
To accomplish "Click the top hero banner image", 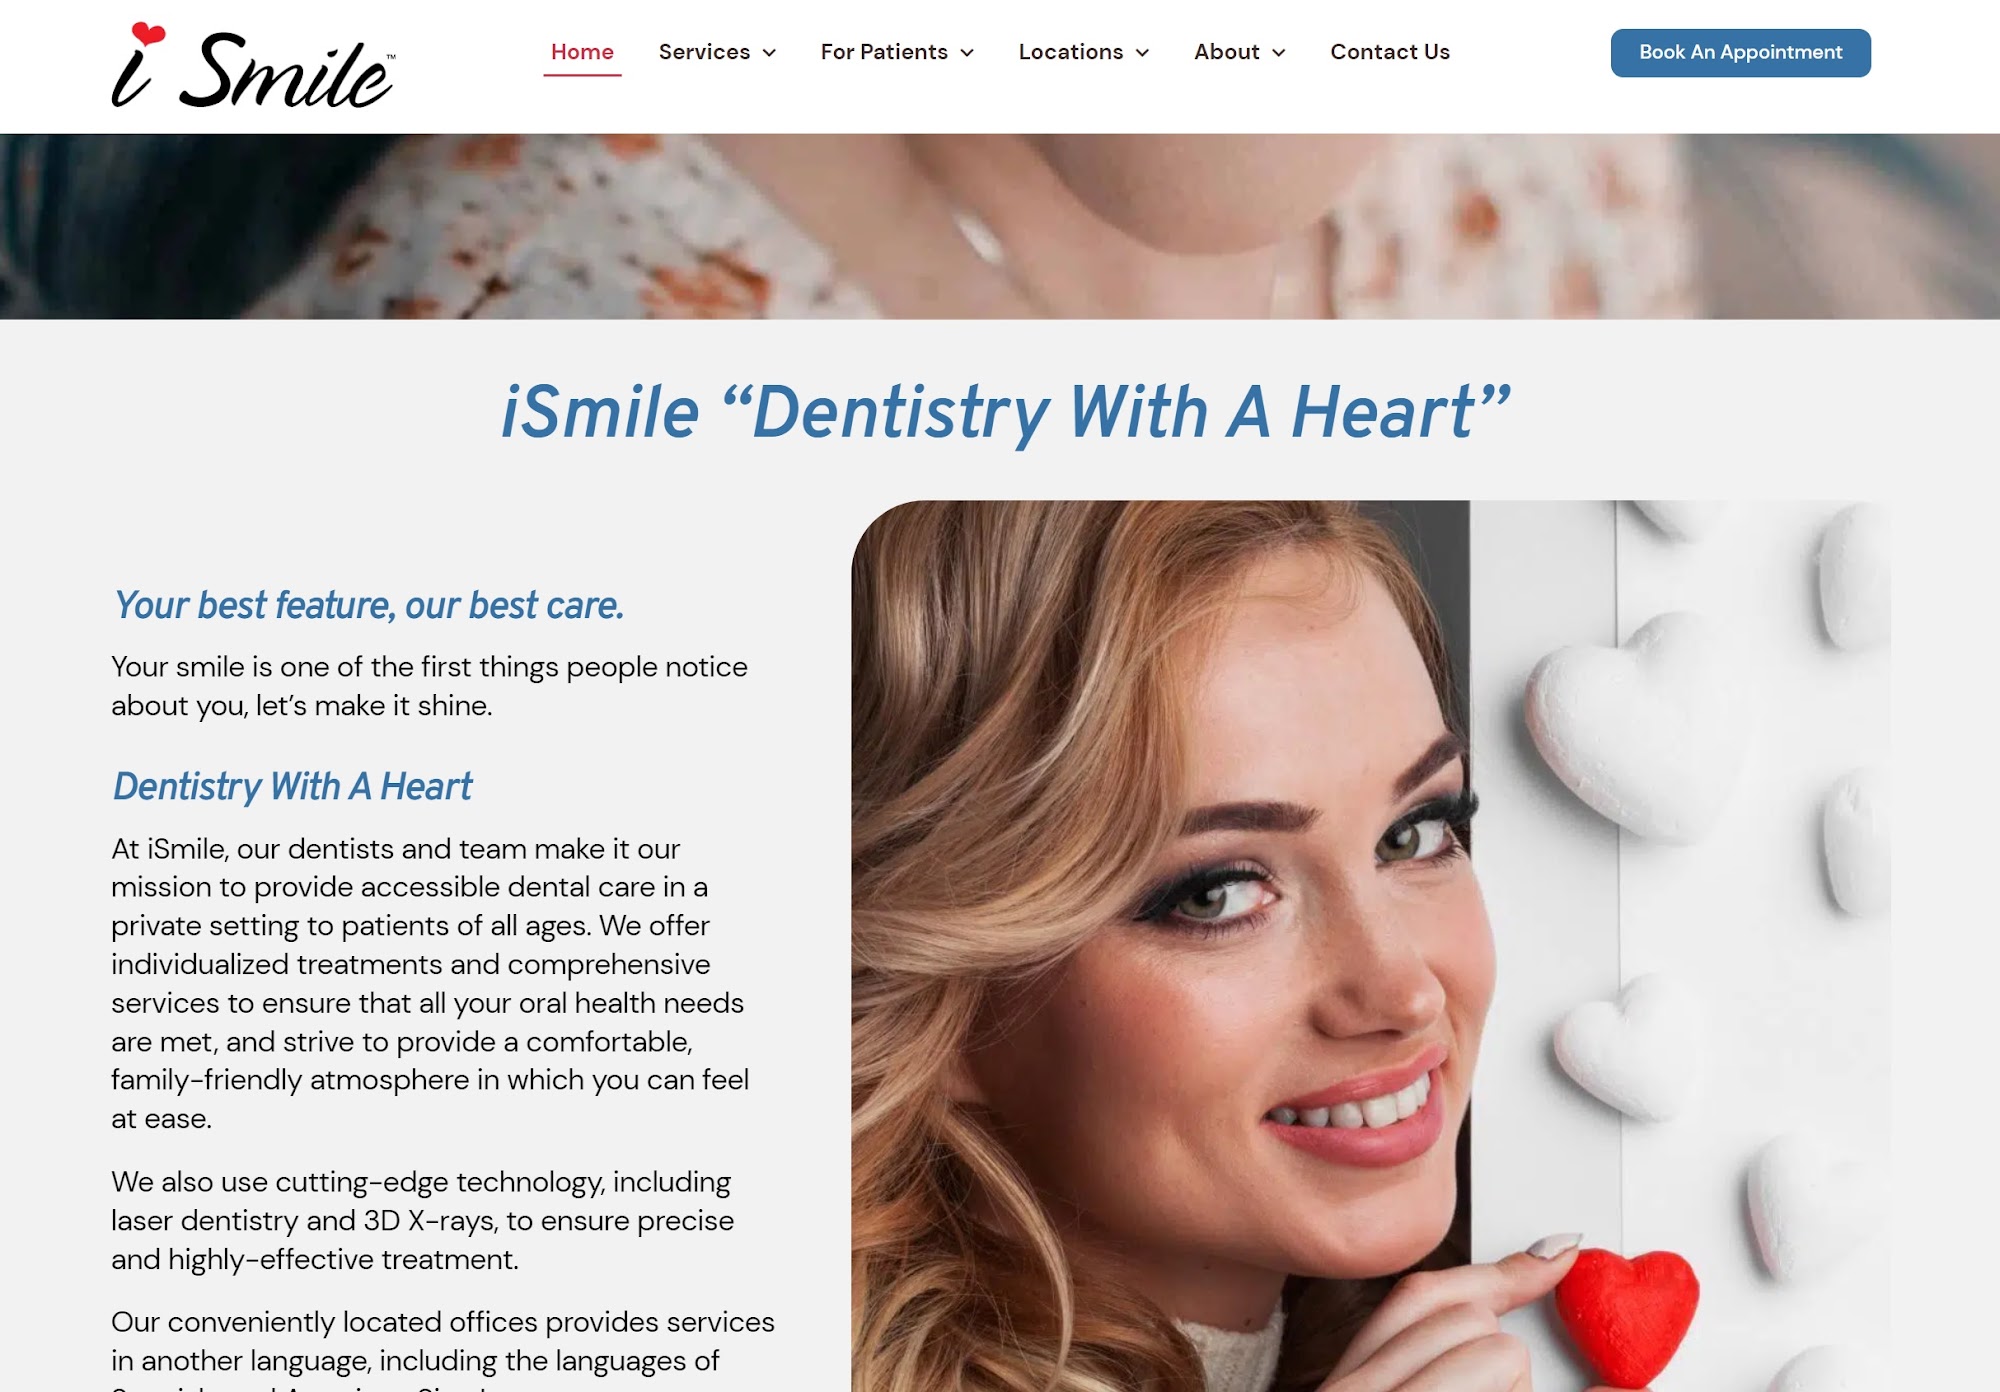I will [x=1000, y=227].
